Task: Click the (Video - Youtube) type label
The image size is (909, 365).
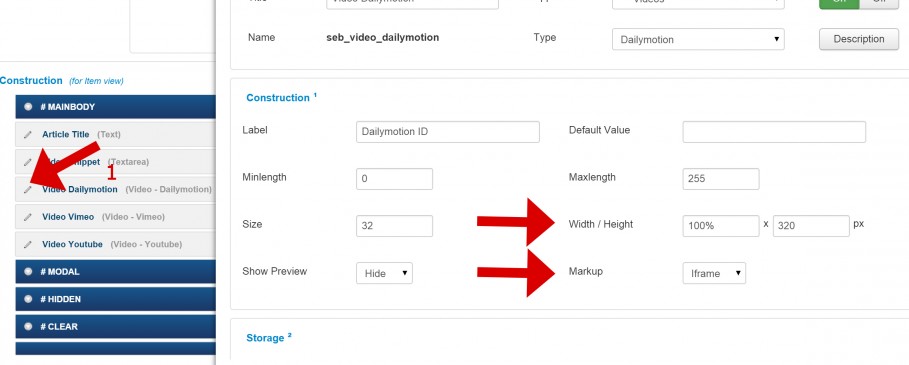Action: (x=146, y=244)
